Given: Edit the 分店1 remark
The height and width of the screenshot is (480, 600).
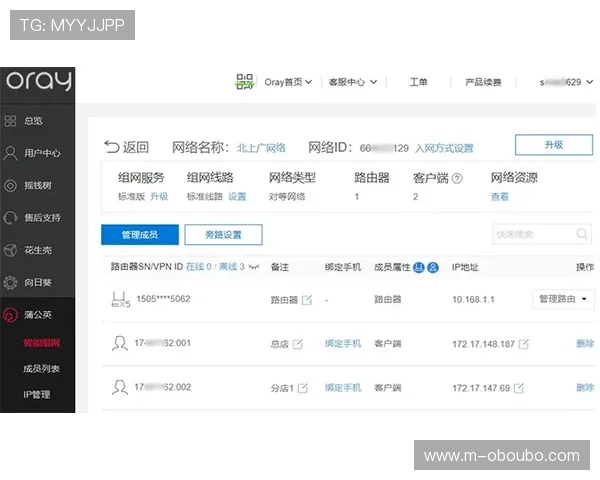Looking at the screenshot, I should [303, 388].
